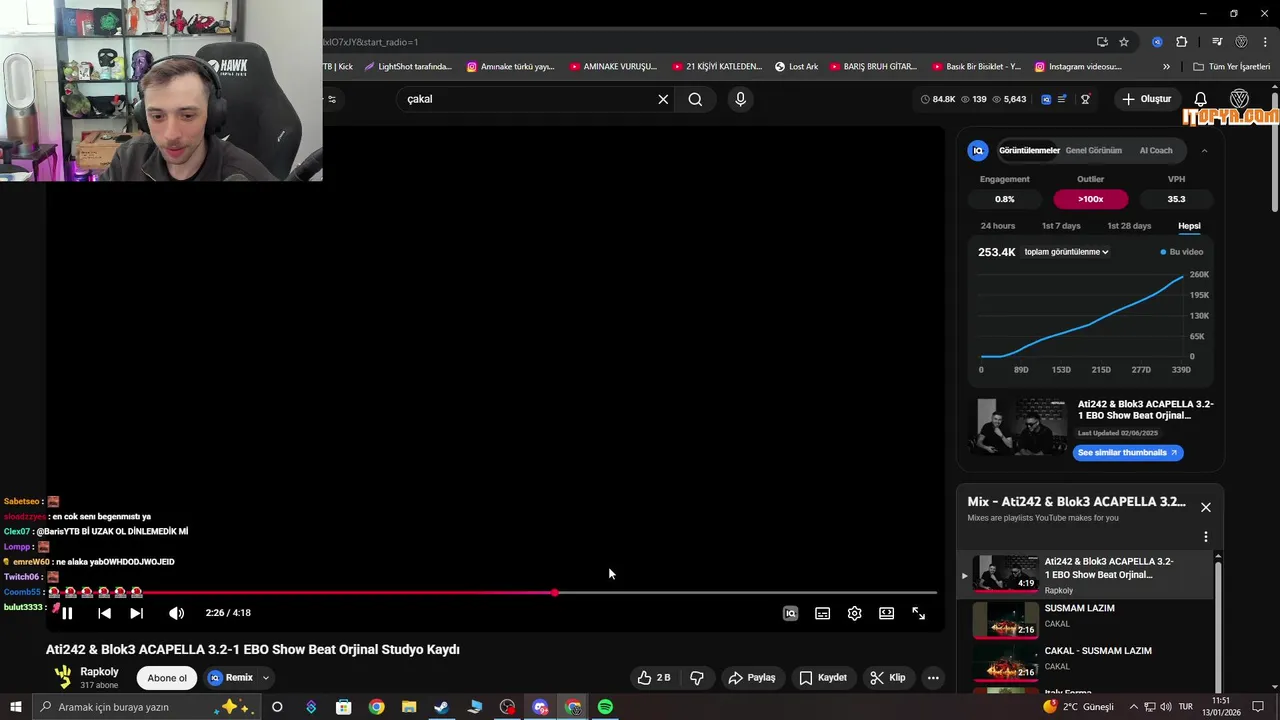Open Windows Start menu
This screenshot has width=1280, height=720.
point(15,707)
